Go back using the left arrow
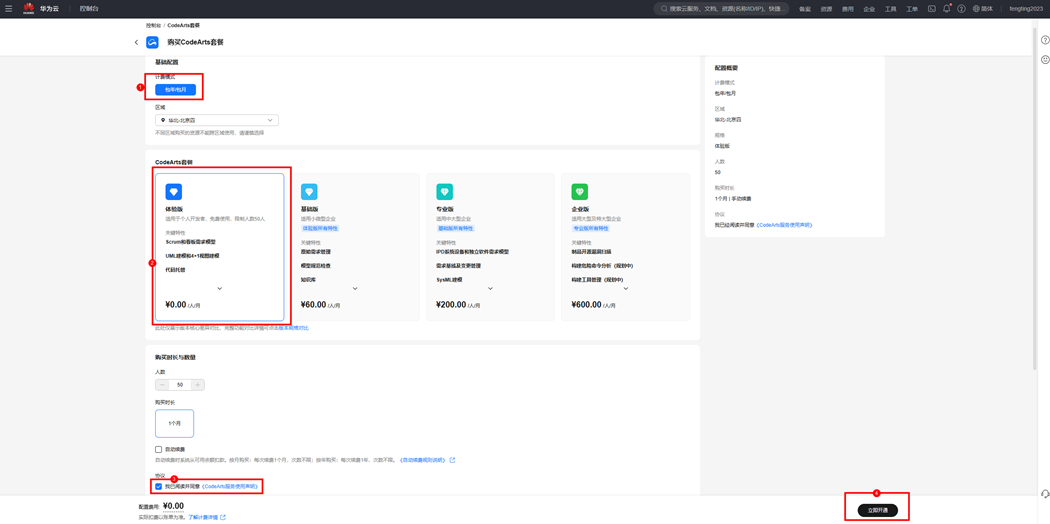 click(136, 42)
